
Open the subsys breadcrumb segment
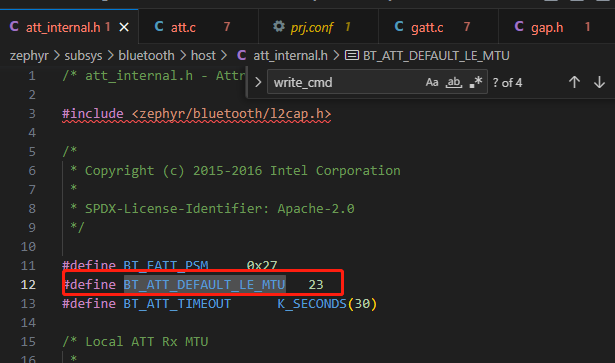pyautogui.click(x=83, y=56)
